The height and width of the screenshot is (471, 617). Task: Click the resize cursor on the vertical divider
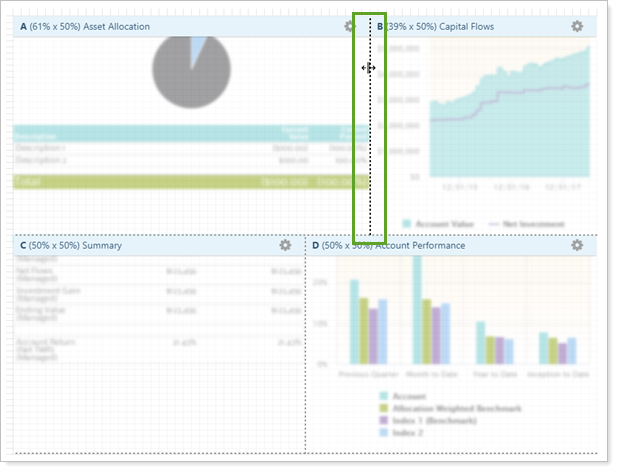click(368, 68)
